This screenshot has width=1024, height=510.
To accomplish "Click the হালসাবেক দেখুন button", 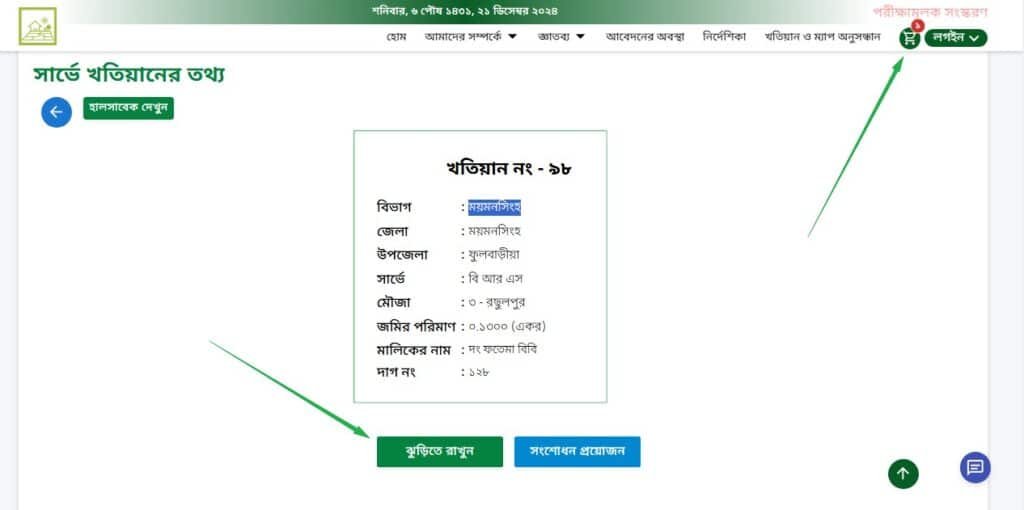I will point(128,108).
